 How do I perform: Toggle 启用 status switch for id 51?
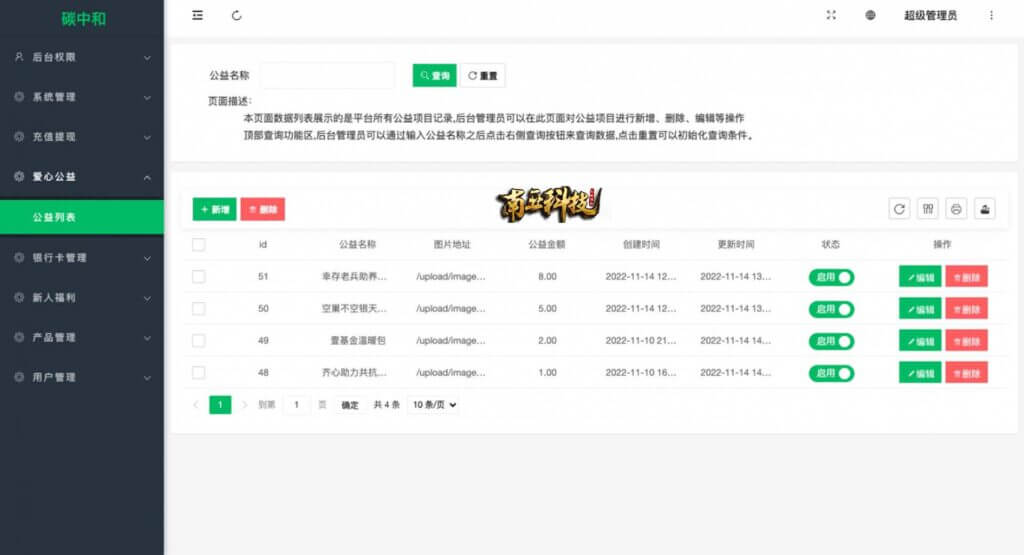pos(831,277)
